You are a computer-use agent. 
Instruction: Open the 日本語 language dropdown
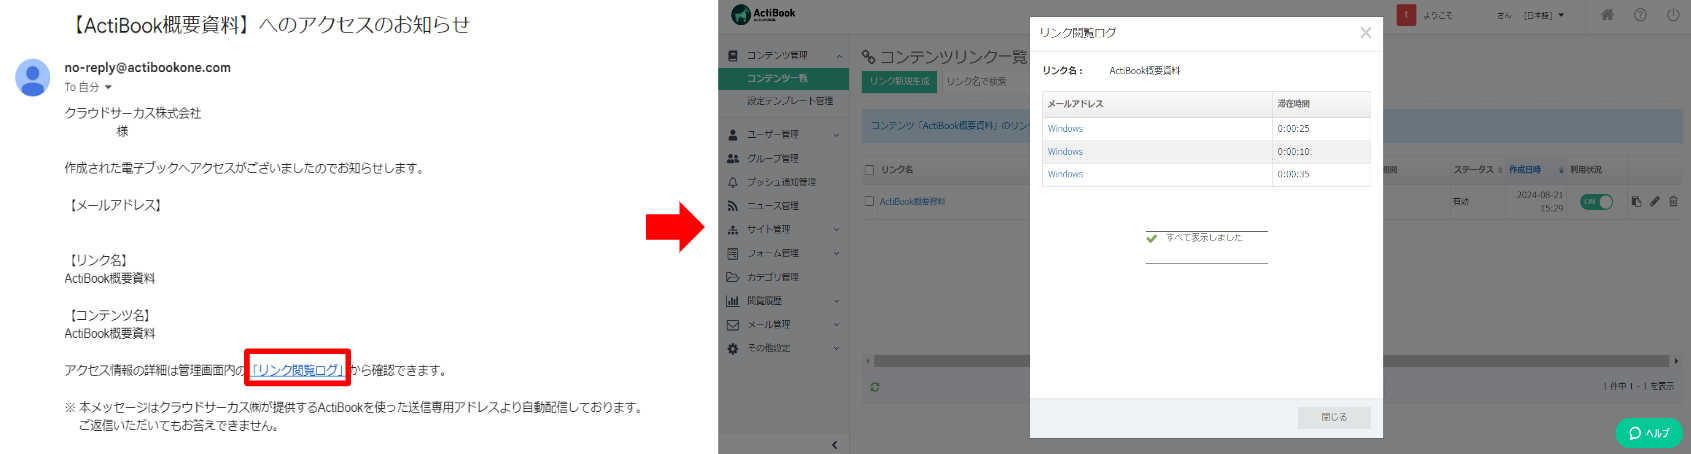click(x=1544, y=15)
